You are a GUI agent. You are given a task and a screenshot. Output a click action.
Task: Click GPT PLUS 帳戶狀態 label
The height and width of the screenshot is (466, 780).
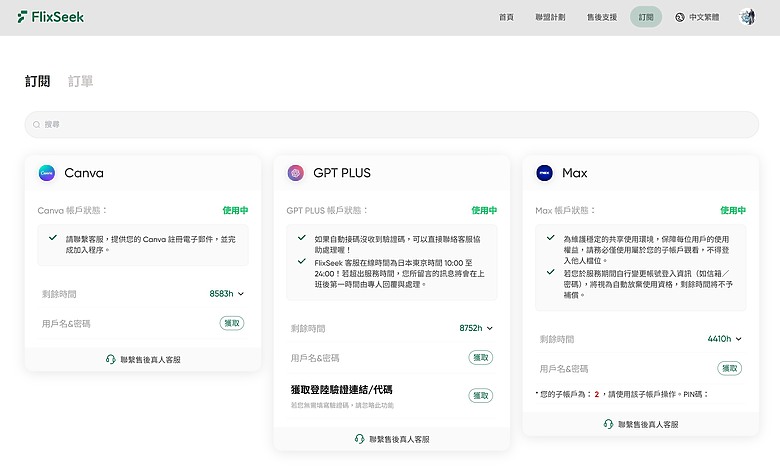point(327,210)
